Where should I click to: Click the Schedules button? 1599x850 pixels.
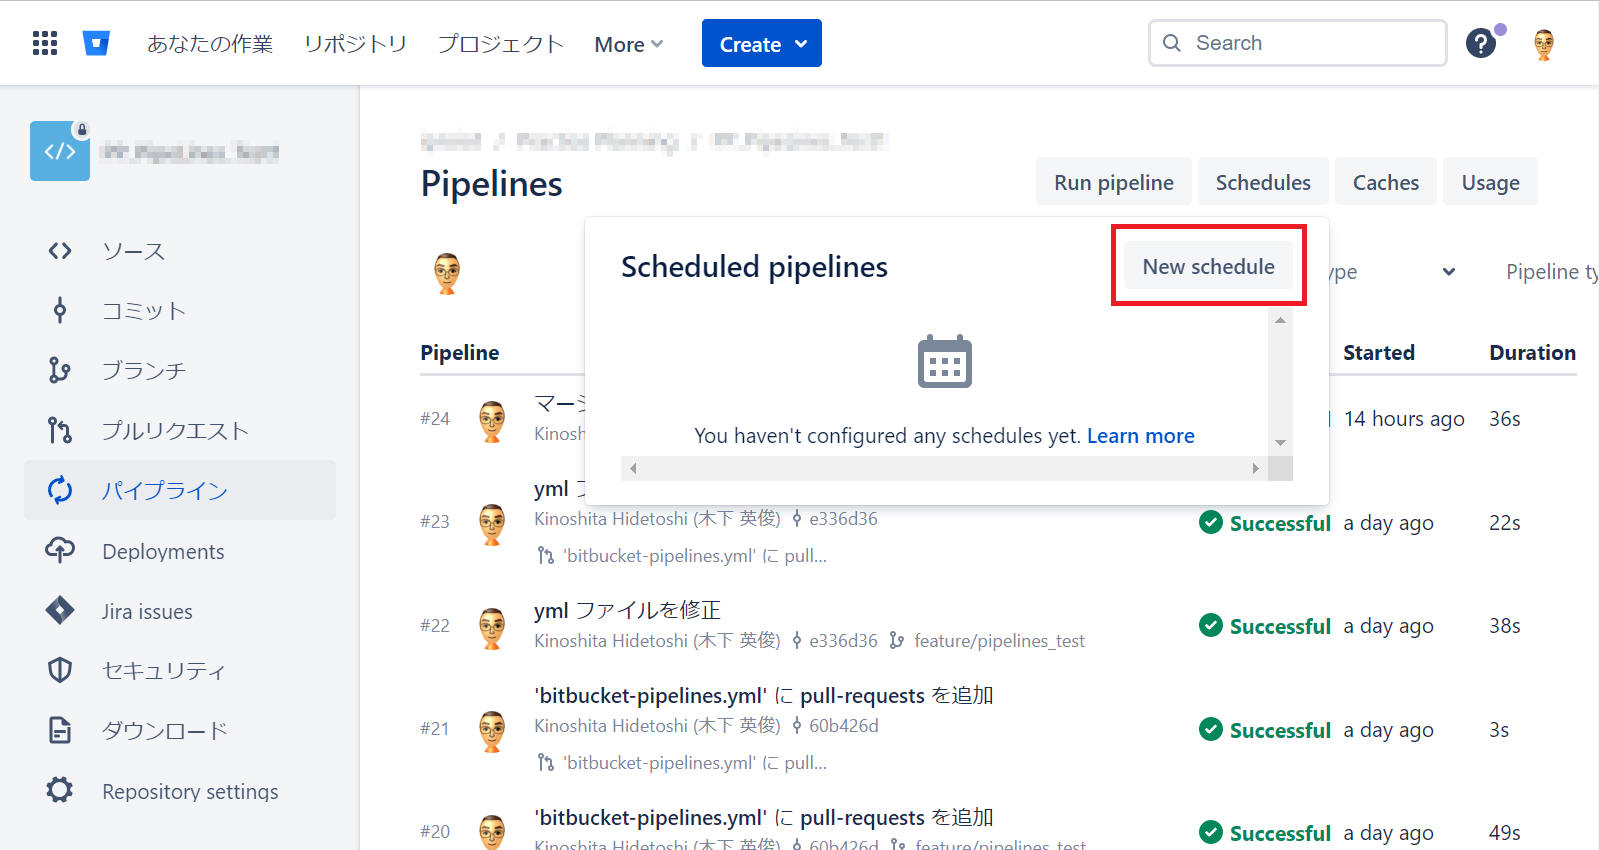click(1263, 182)
